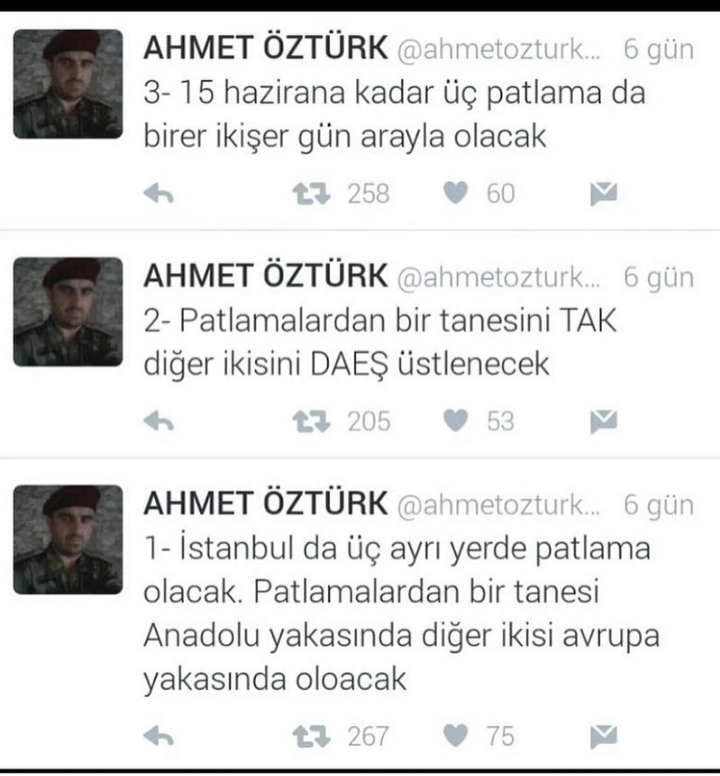Reply to the 'İstanbul da üç ayrı' tweet
Screen dimensions: 720x776
click(159, 737)
